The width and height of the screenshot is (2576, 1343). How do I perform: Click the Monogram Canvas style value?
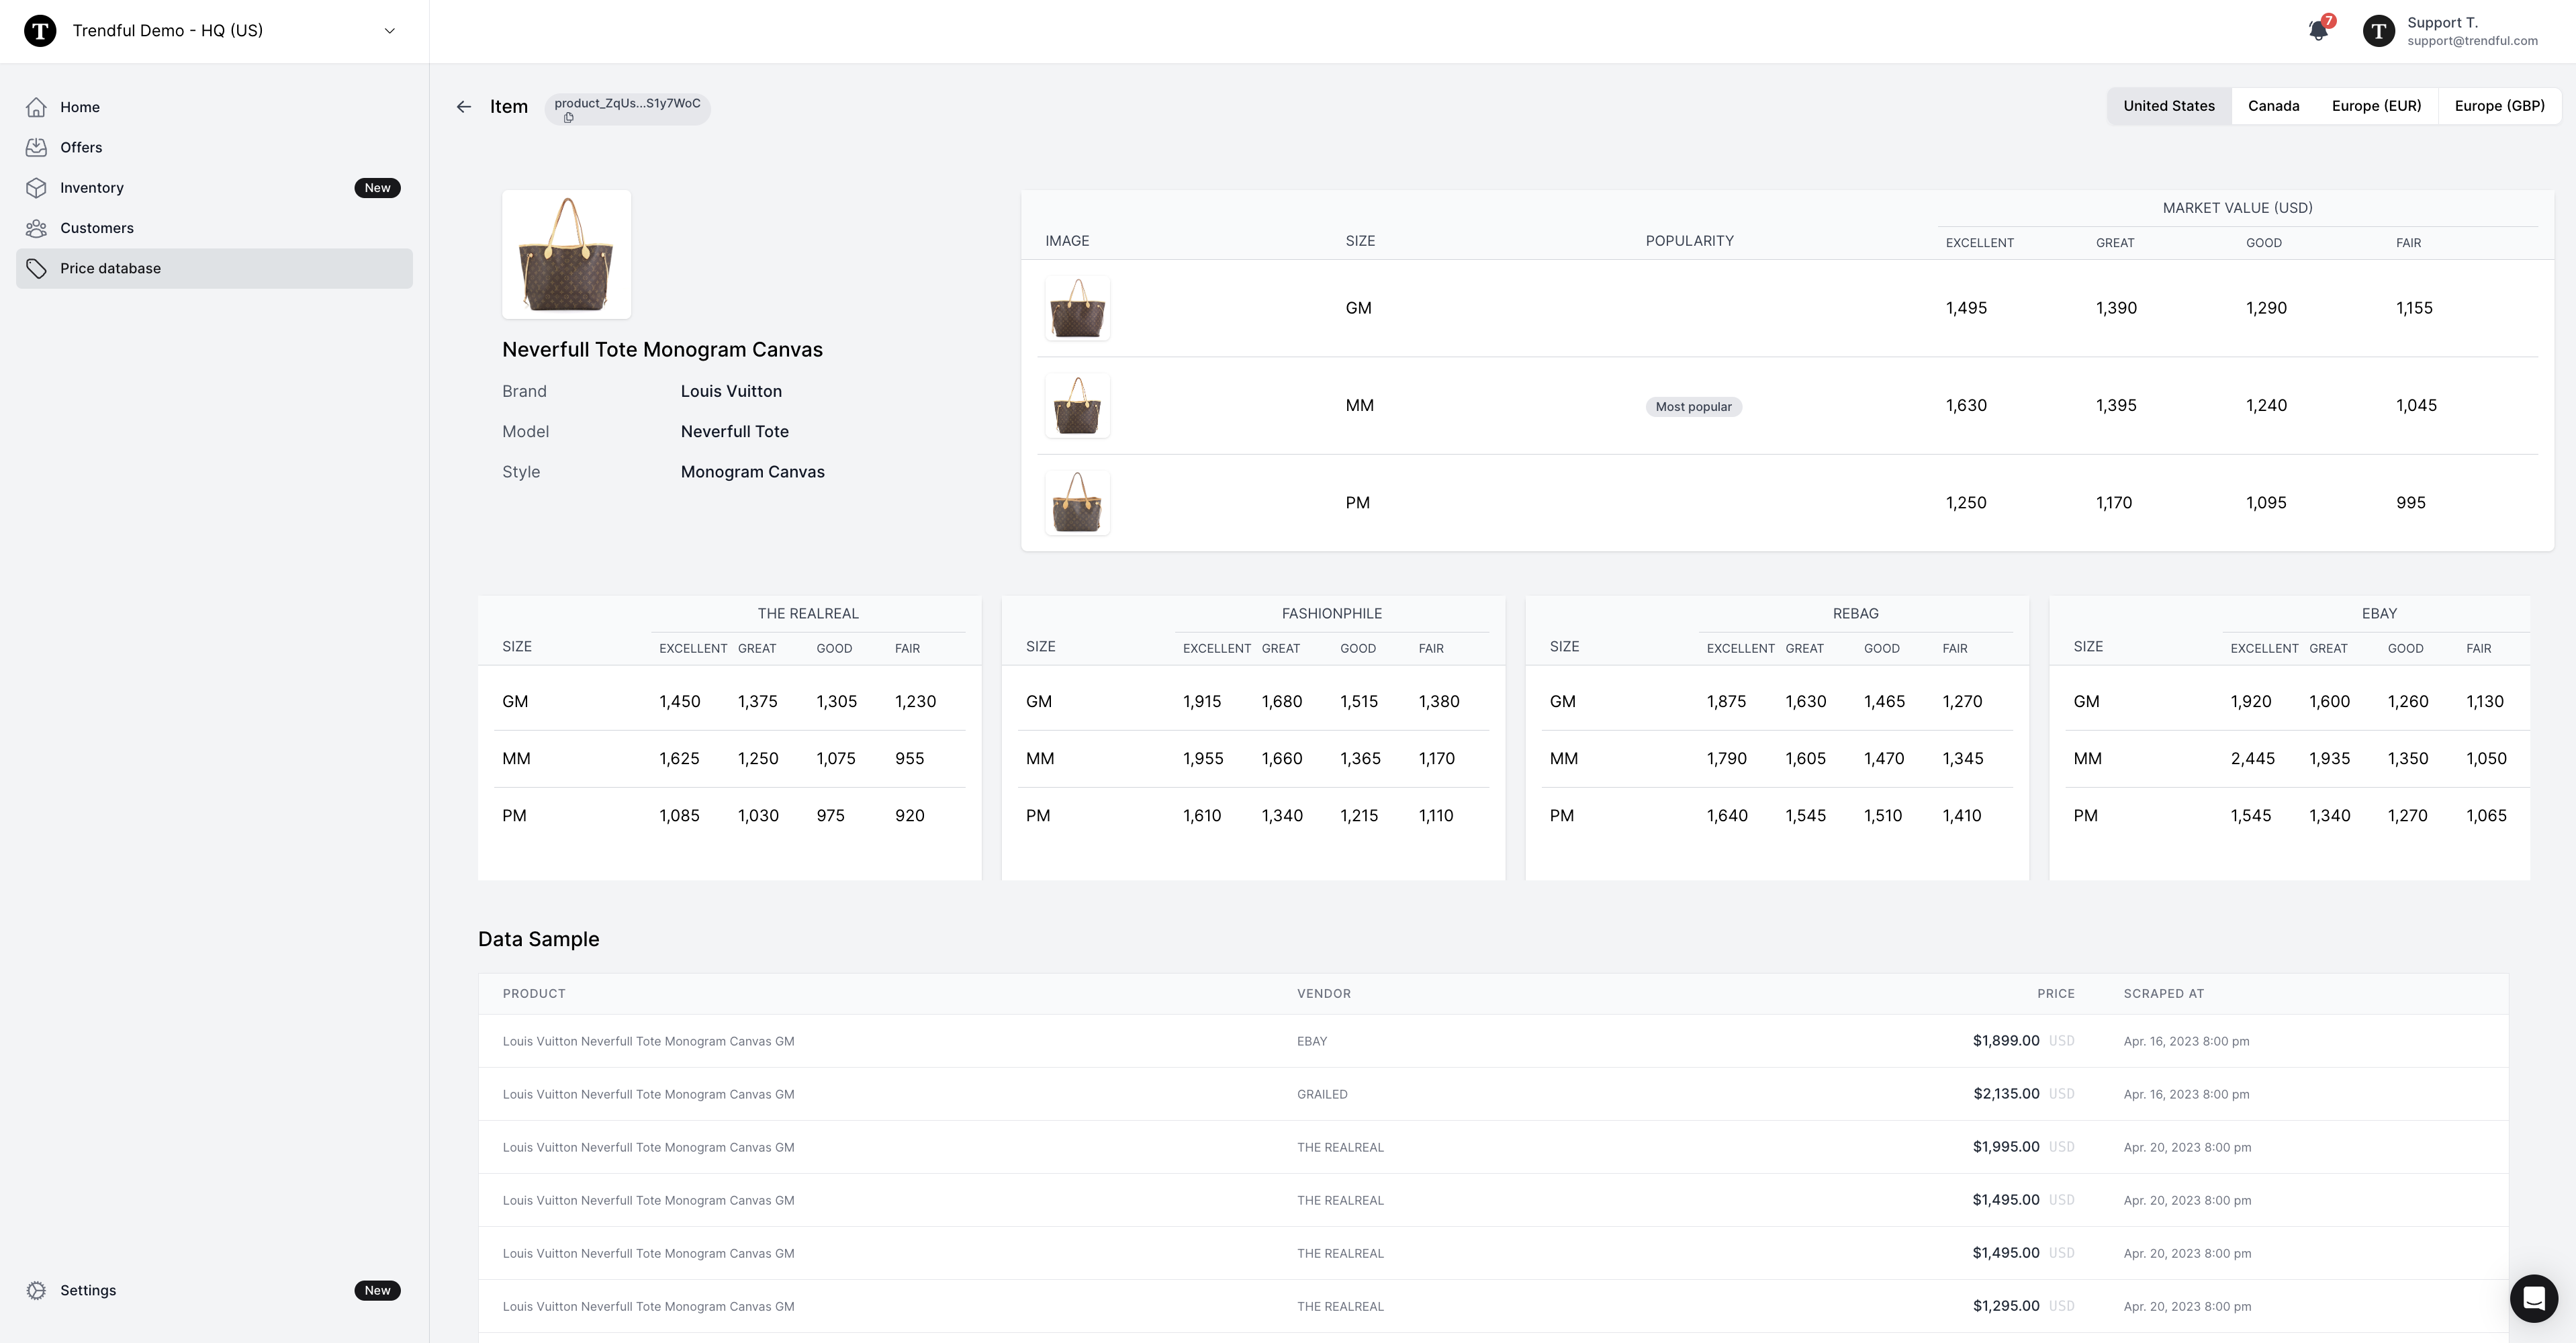click(x=752, y=472)
